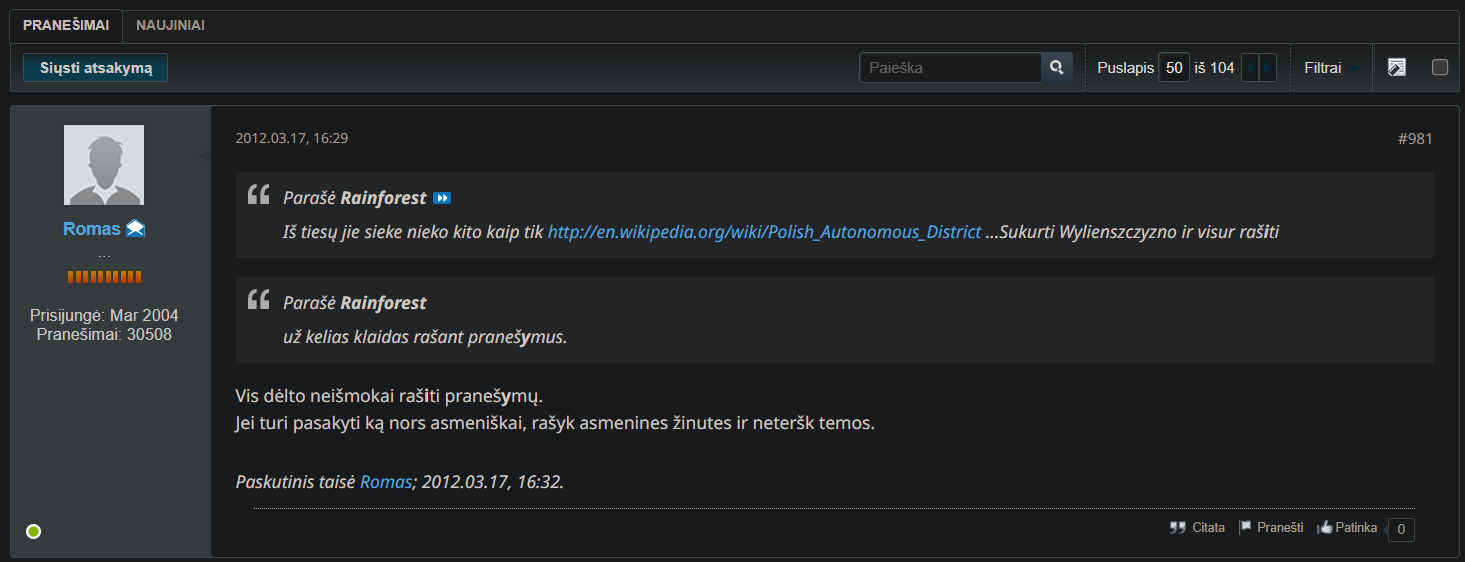
Task: Open the Polish_Autonomous_District Wikipedia link
Action: 764,232
